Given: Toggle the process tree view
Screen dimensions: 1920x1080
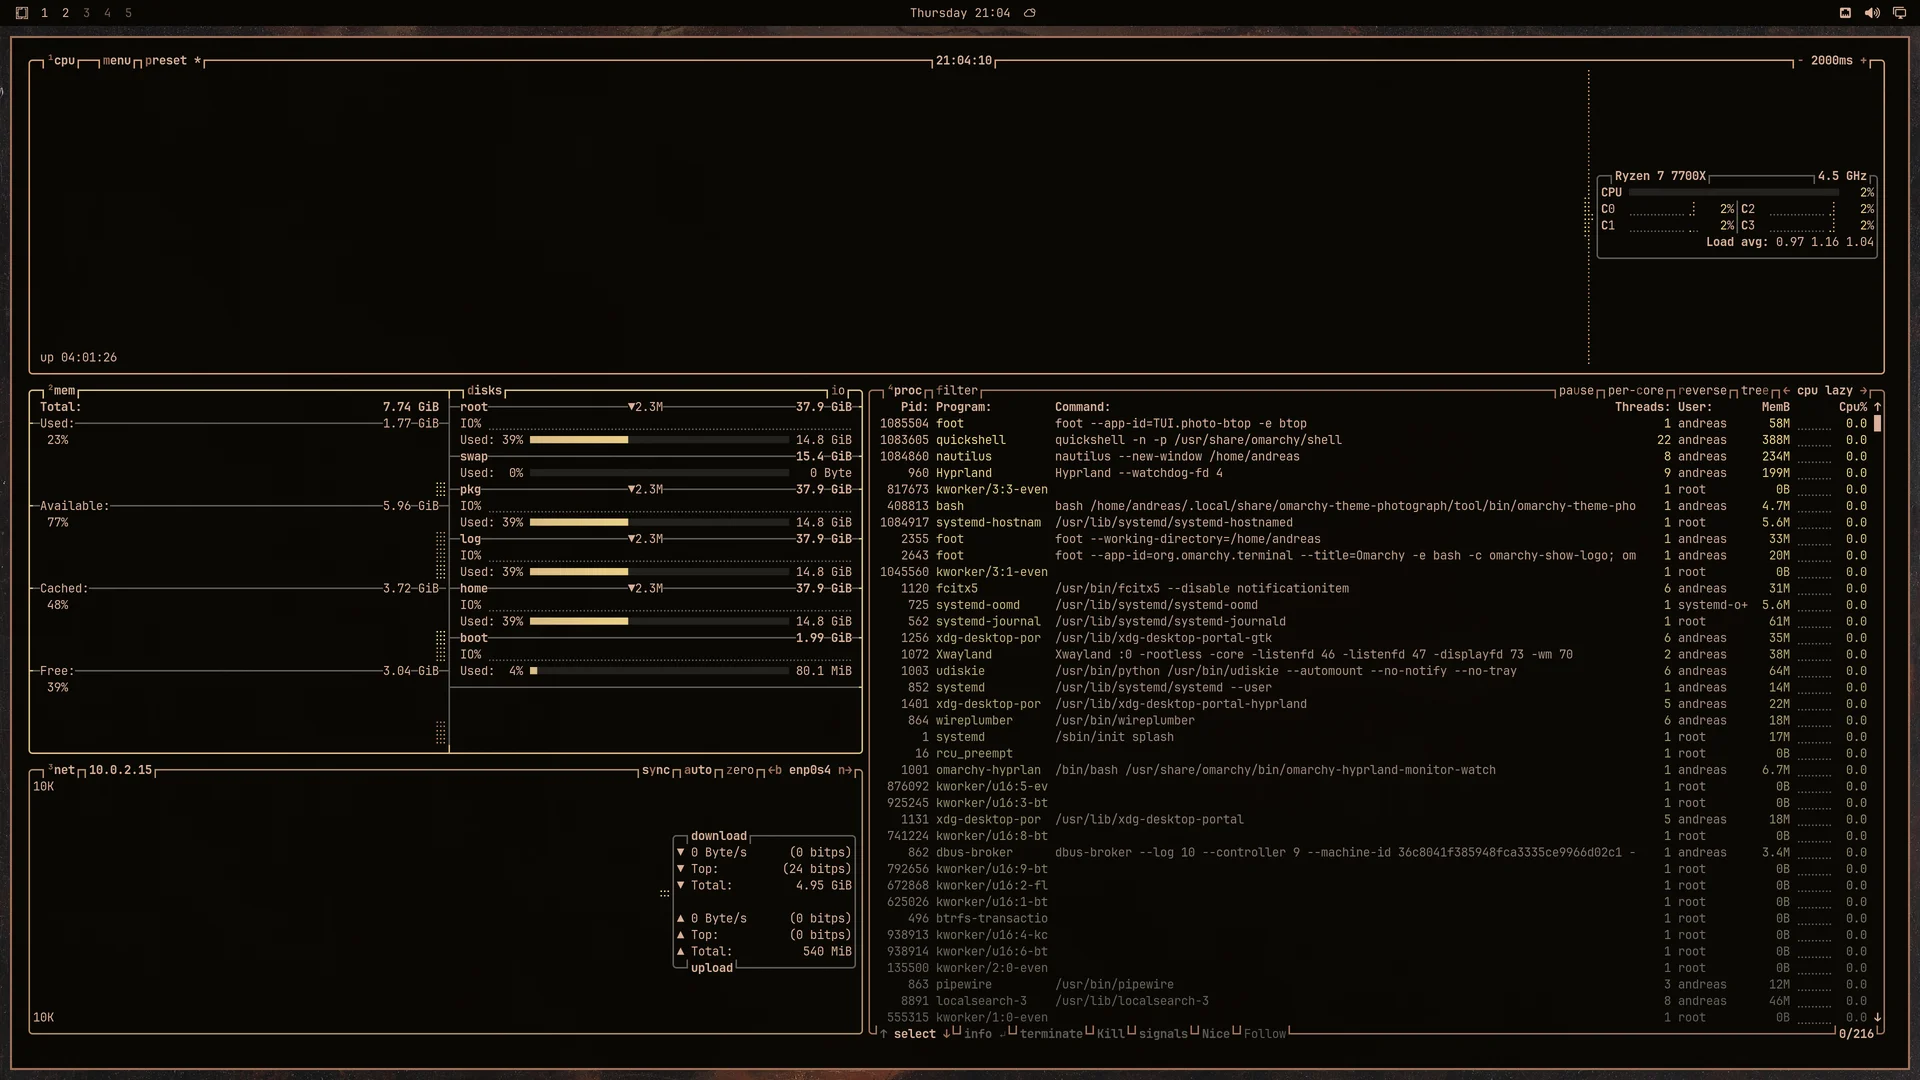Looking at the screenshot, I should (1755, 391).
